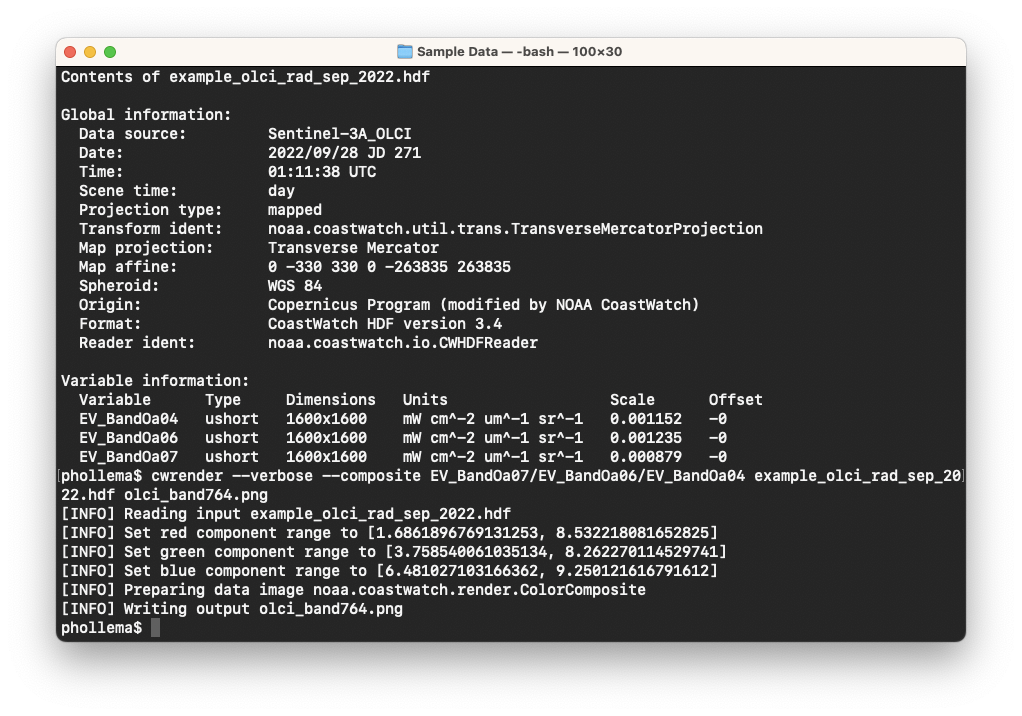Click the EV_BandOa04 variable row name
Viewport: 1022px width, 716px height.
(x=128, y=419)
